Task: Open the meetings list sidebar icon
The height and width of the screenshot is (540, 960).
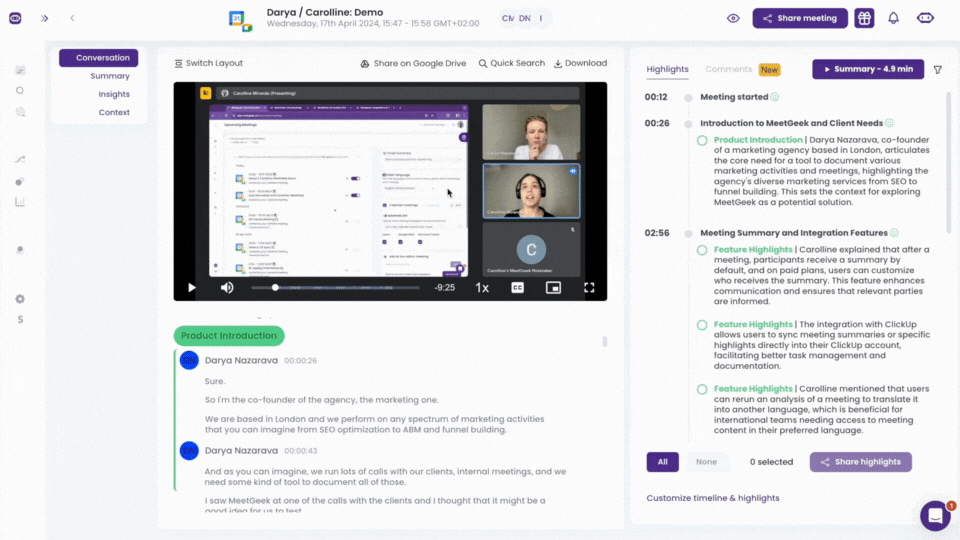Action: click(x=20, y=70)
